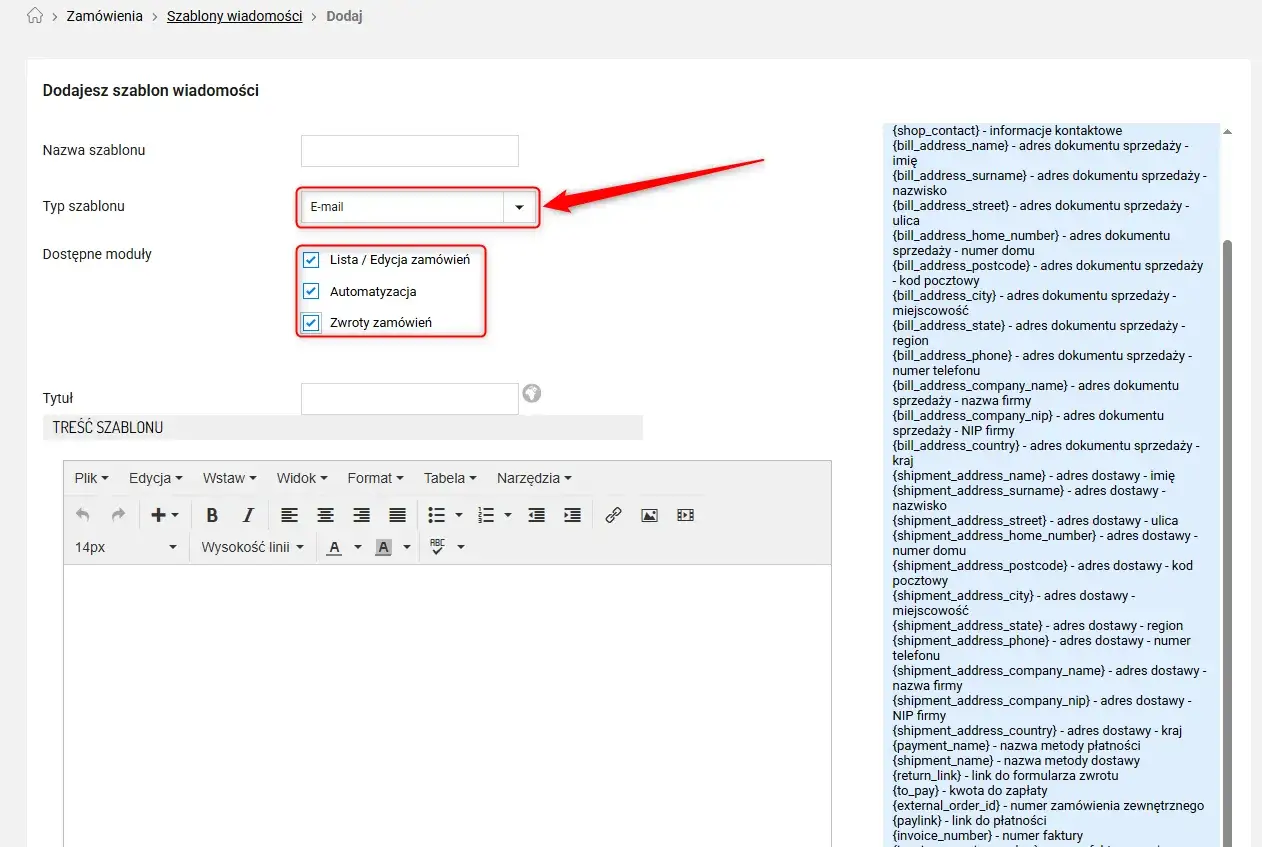Click the scrollbar up arrow
The width and height of the screenshot is (1262, 847).
[1228, 131]
